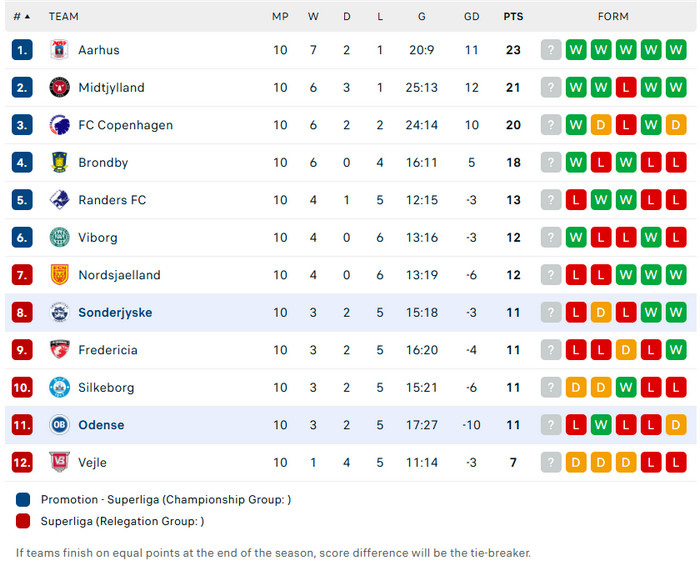Click the Midtjylland club crest
Viewport: 700px width, 561px height.
(x=60, y=88)
